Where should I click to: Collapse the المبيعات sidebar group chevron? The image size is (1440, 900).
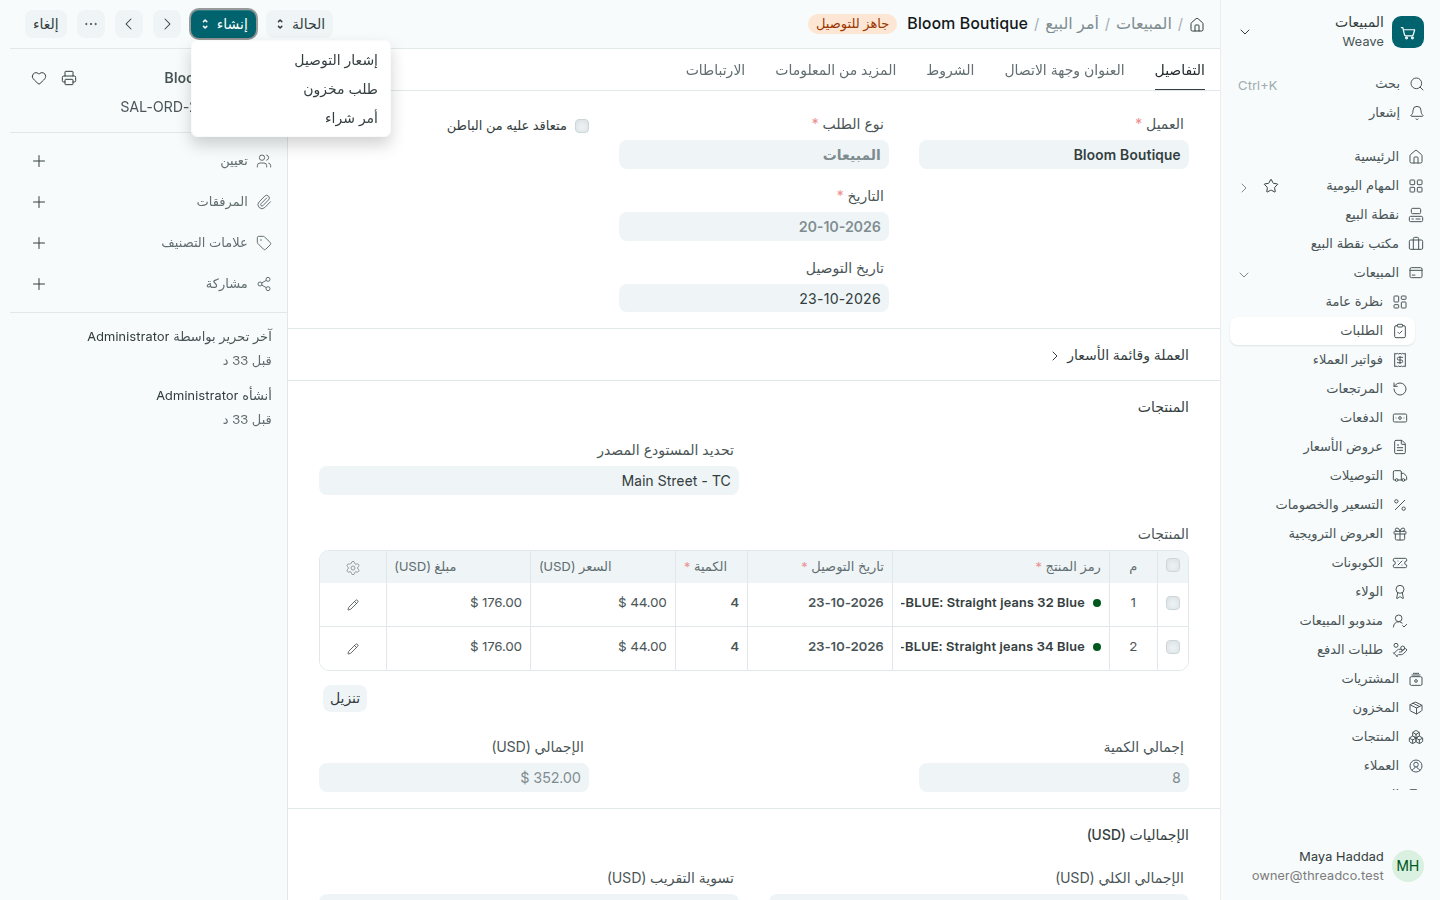(1244, 273)
